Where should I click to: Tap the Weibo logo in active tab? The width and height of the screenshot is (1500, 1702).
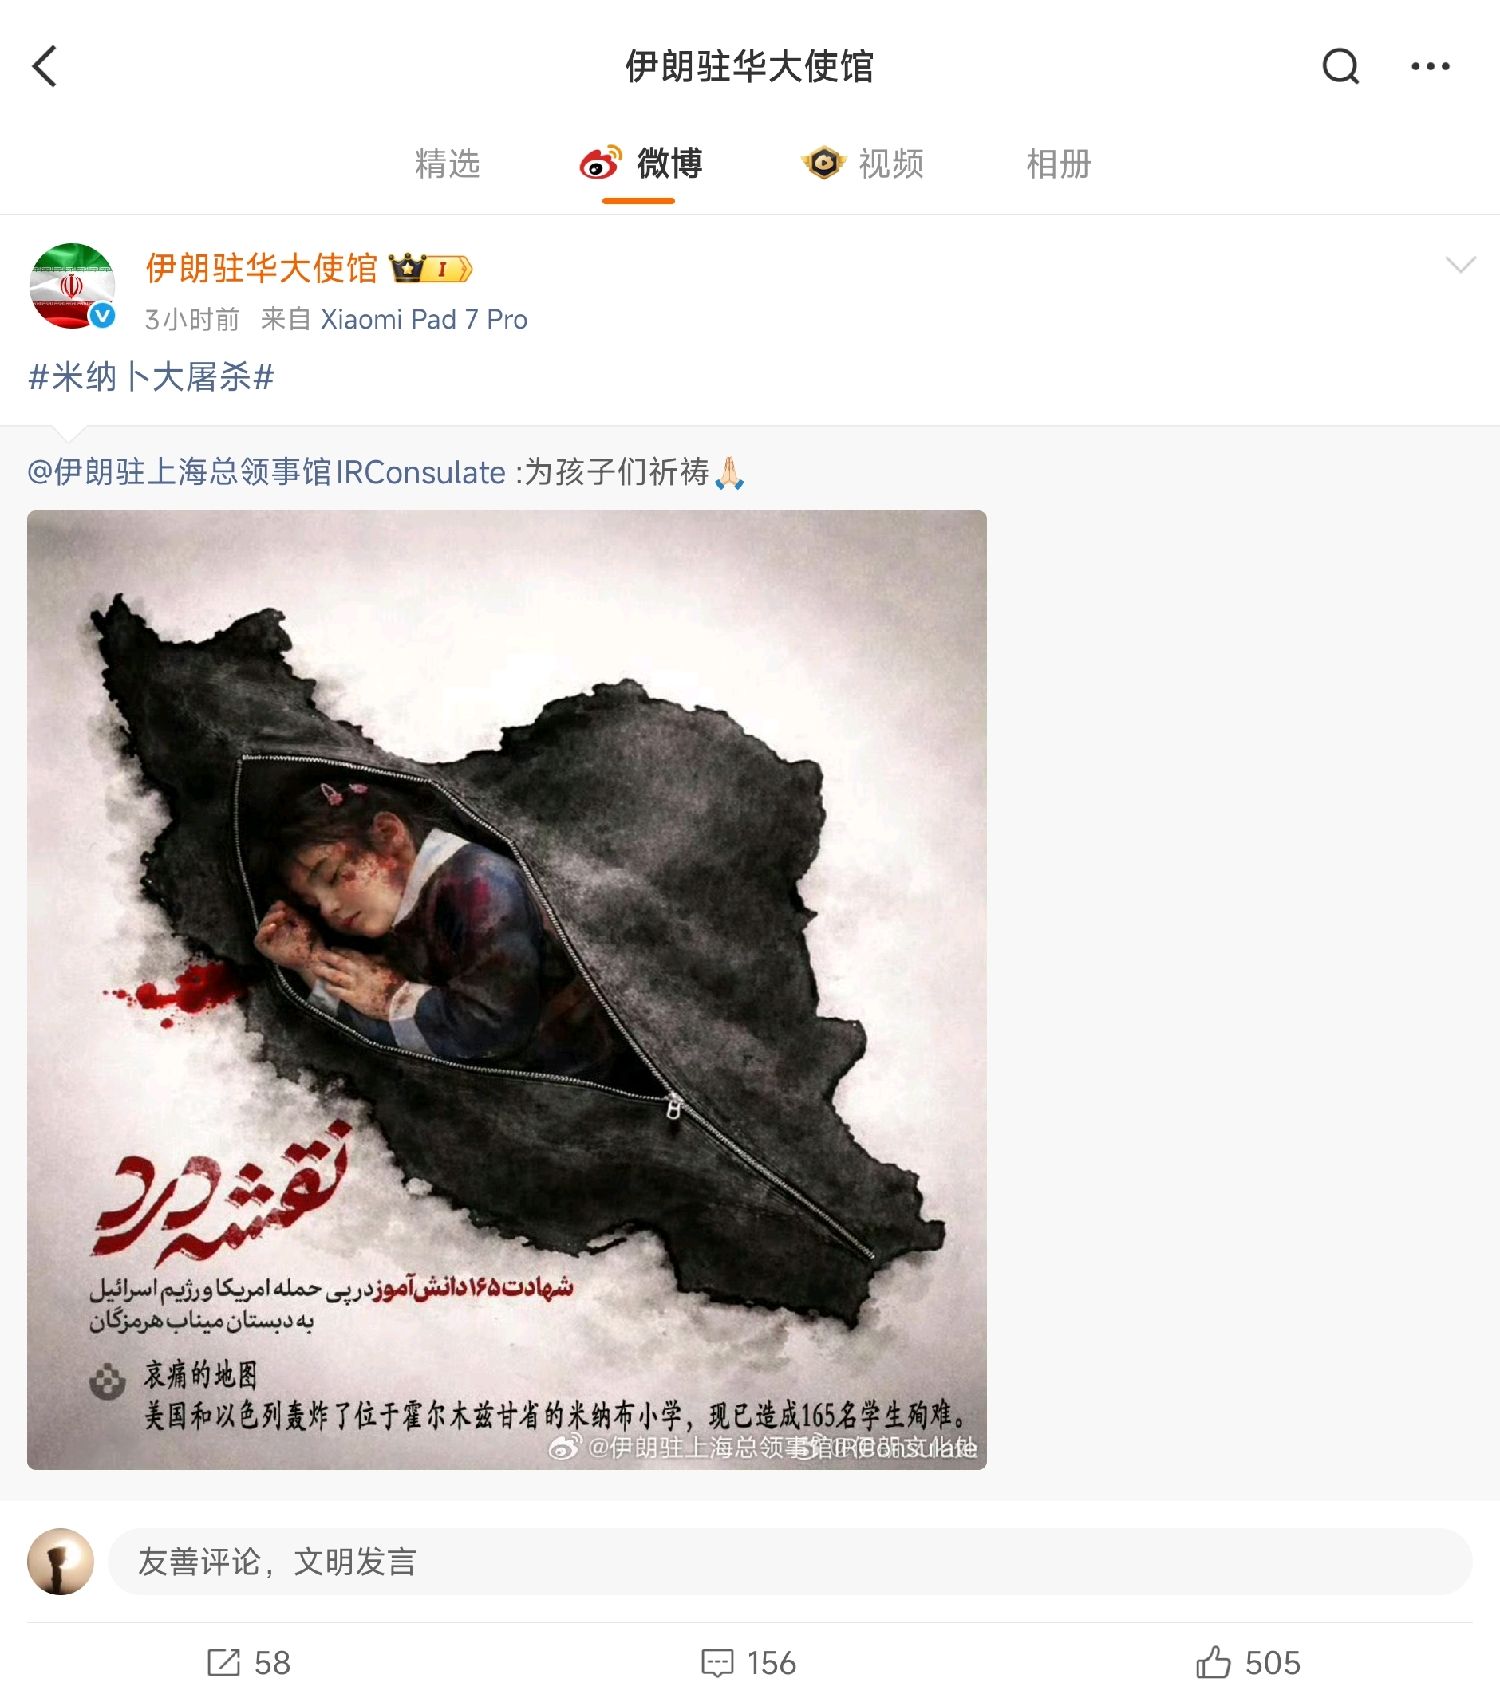(x=601, y=162)
